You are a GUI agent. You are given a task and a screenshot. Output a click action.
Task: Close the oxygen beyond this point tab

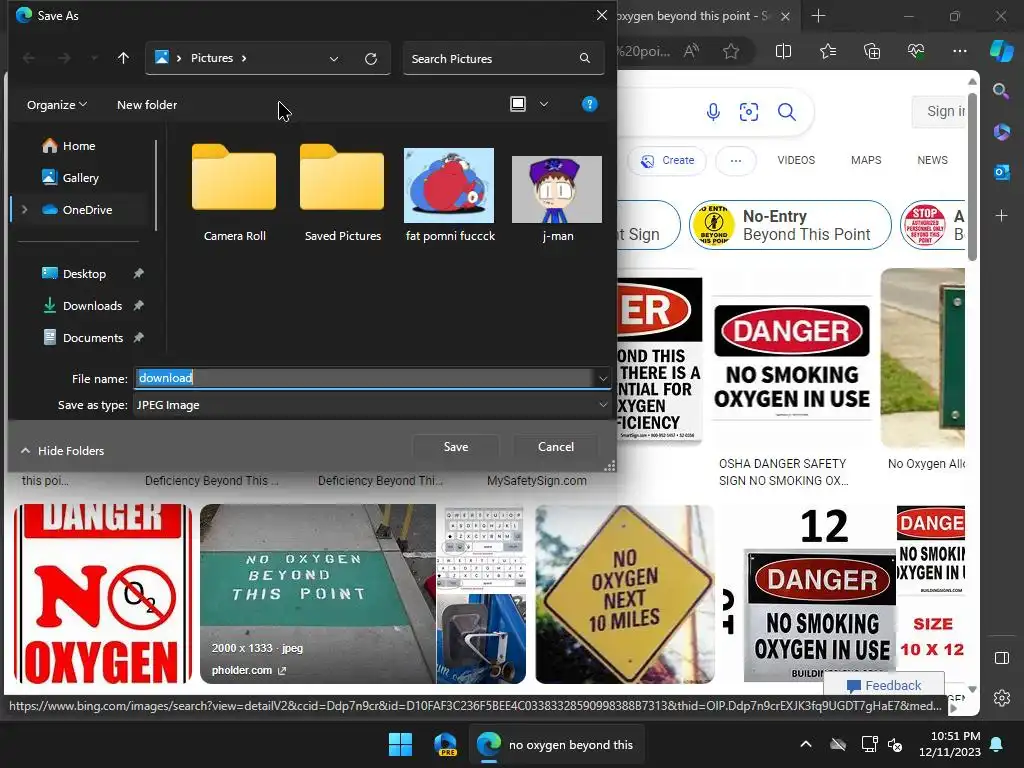(x=786, y=16)
